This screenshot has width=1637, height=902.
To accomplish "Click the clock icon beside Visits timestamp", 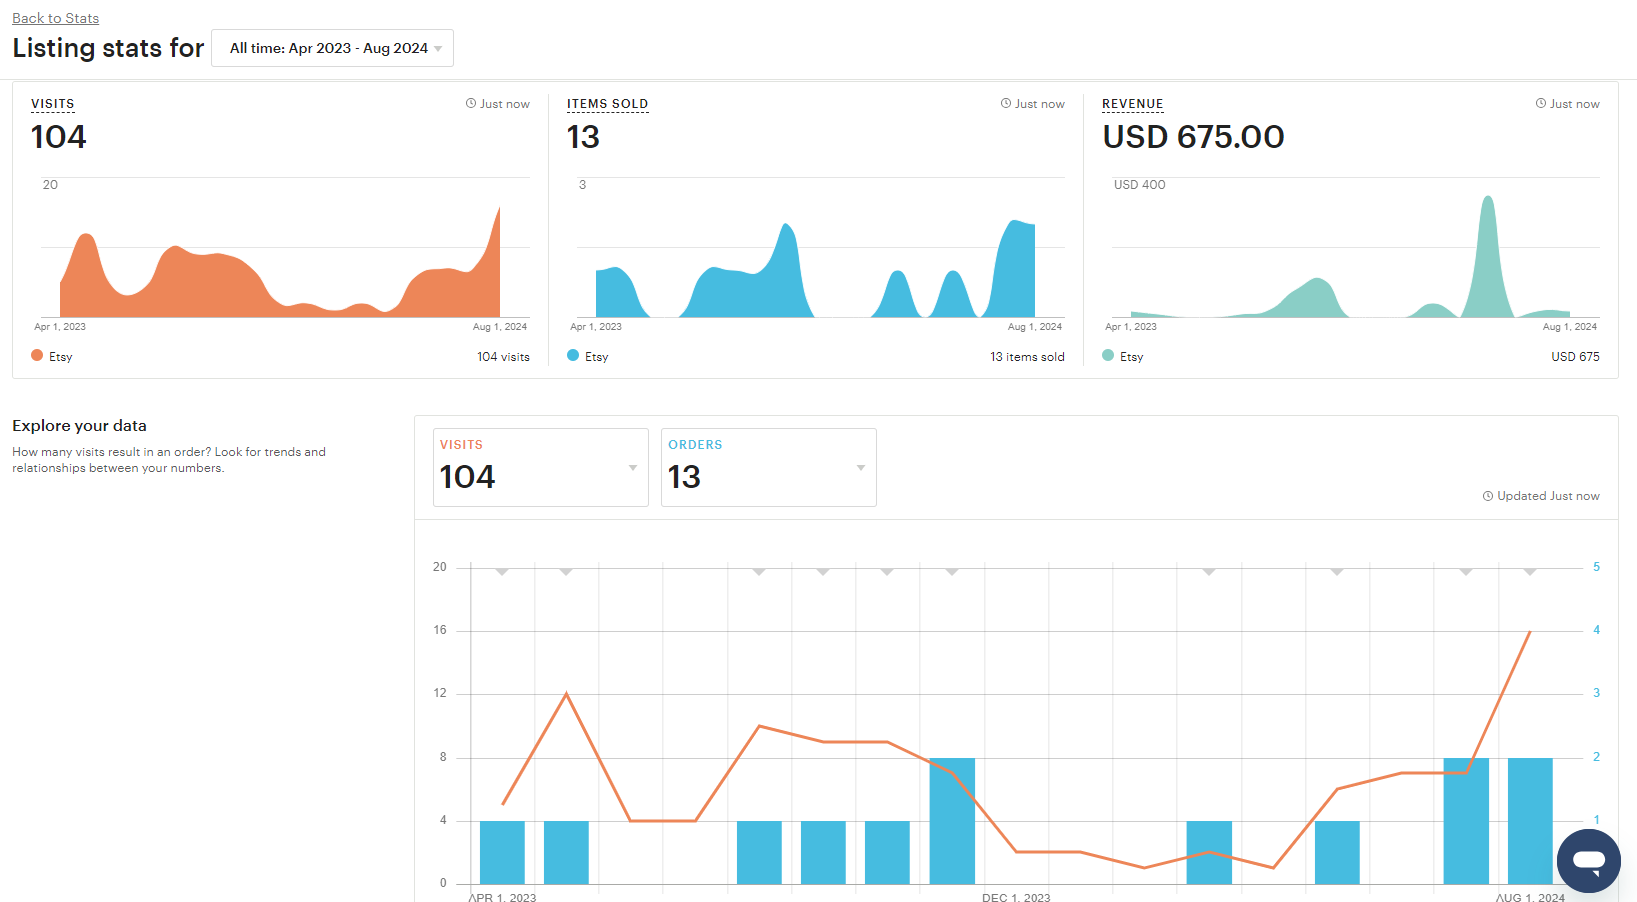I will [x=470, y=103].
